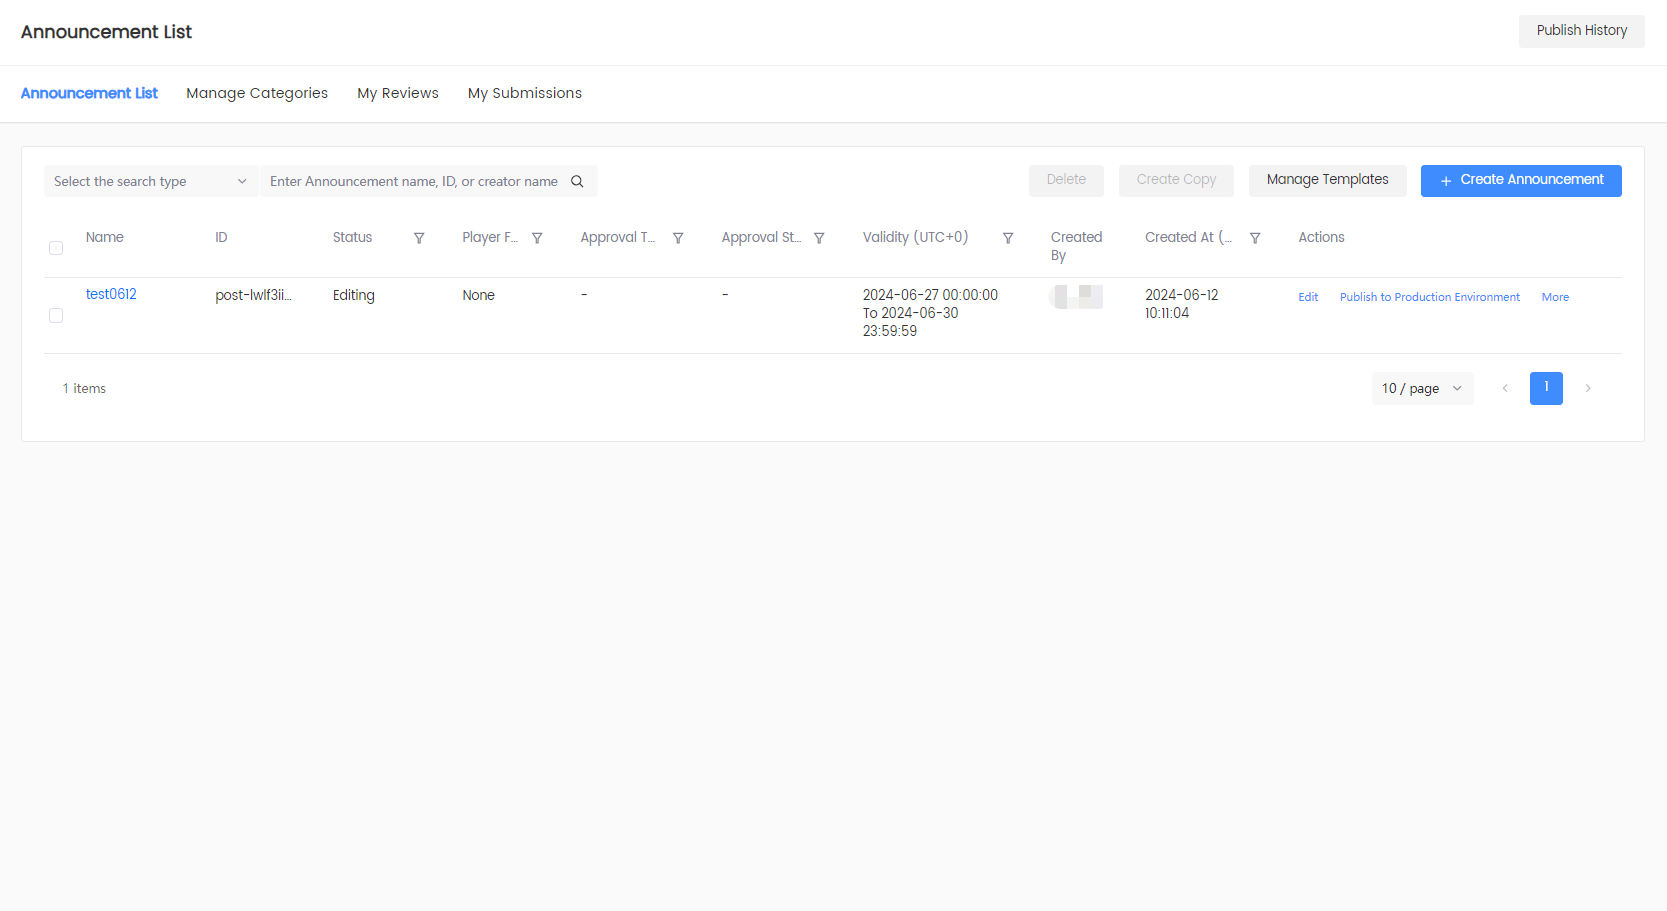
Task: Click the Created At filter icon
Action: click(x=1255, y=238)
